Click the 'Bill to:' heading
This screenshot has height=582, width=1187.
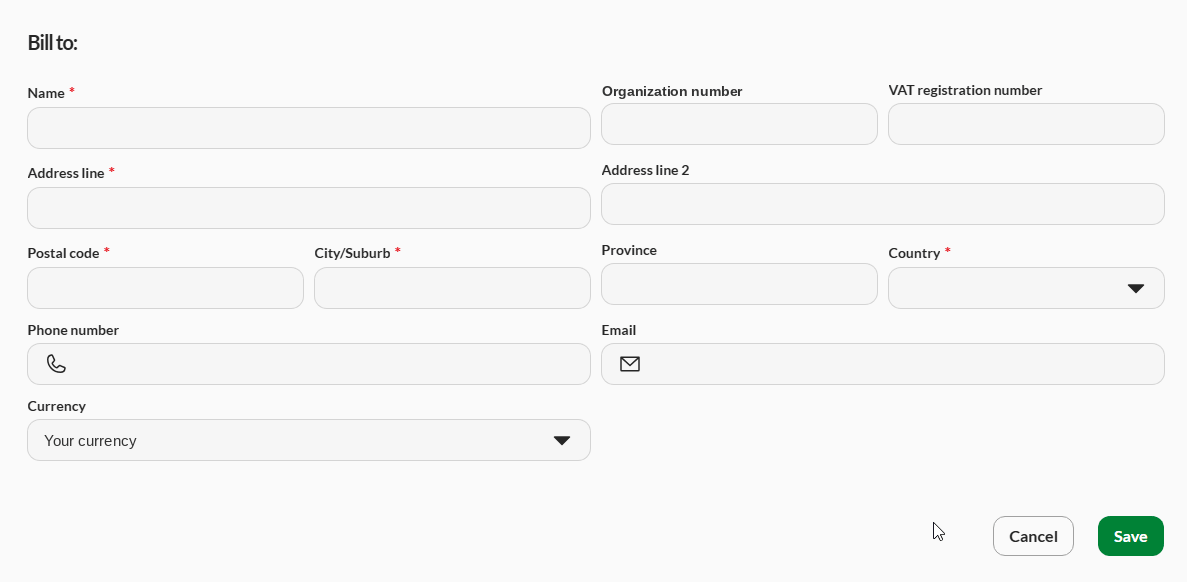pyautogui.click(x=52, y=42)
